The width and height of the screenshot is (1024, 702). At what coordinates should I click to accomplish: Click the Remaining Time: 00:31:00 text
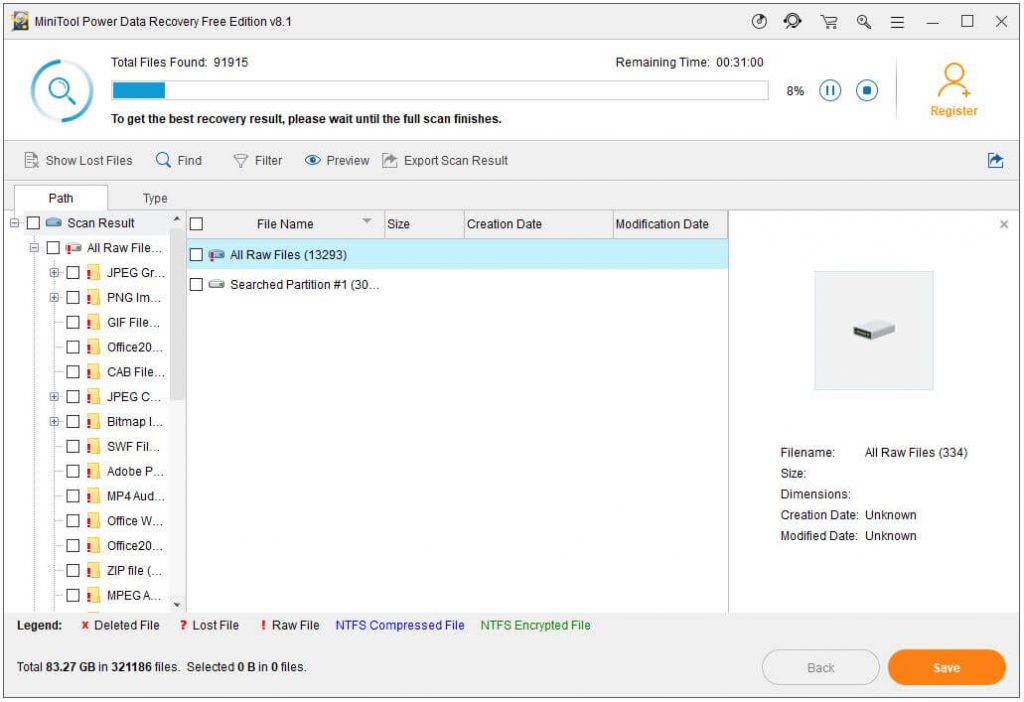point(689,63)
